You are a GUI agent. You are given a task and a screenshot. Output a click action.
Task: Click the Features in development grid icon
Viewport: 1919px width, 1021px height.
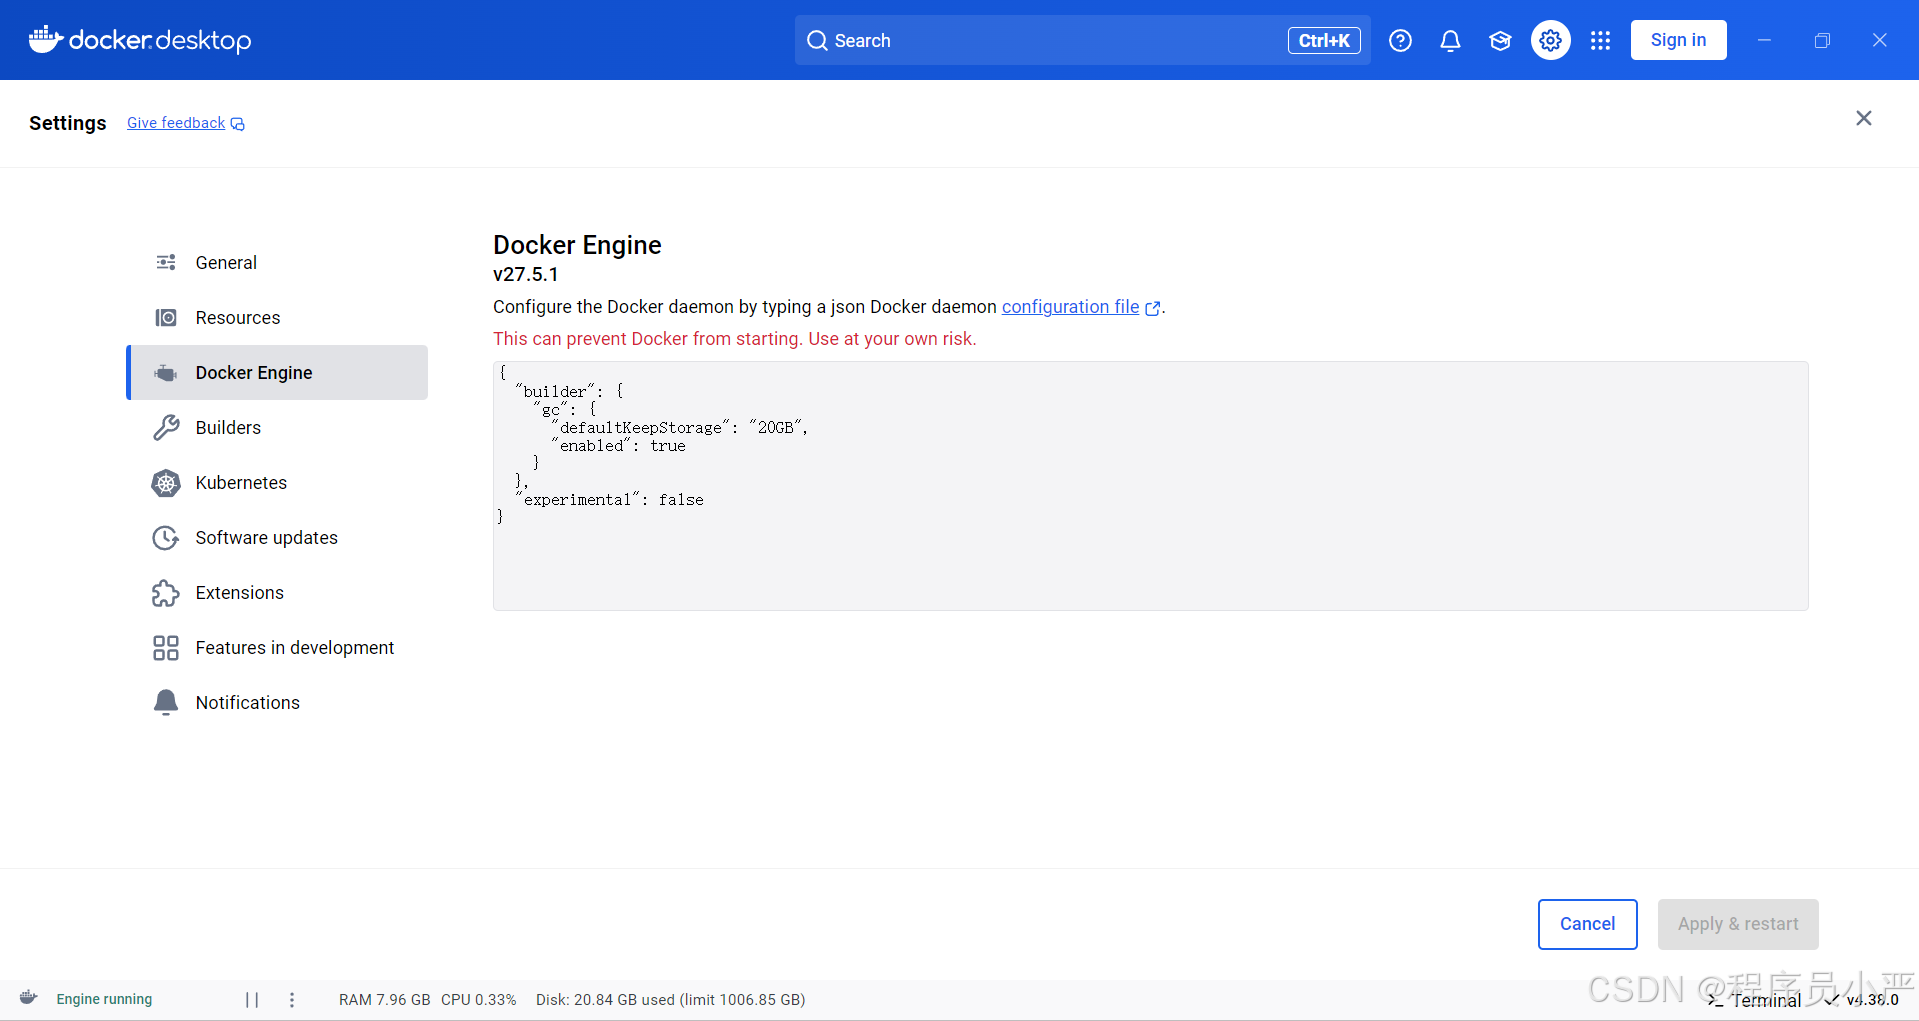(166, 648)
